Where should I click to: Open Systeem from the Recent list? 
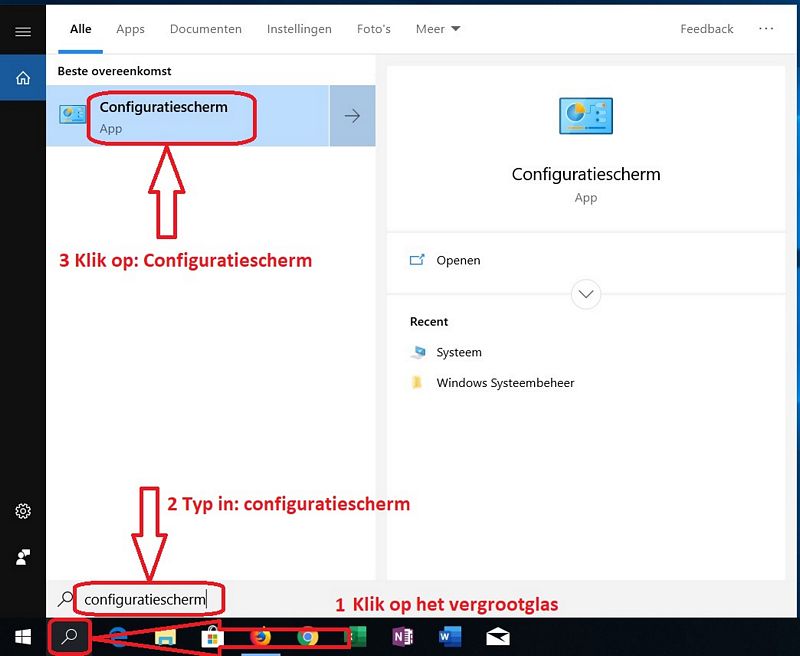[458, 352]
